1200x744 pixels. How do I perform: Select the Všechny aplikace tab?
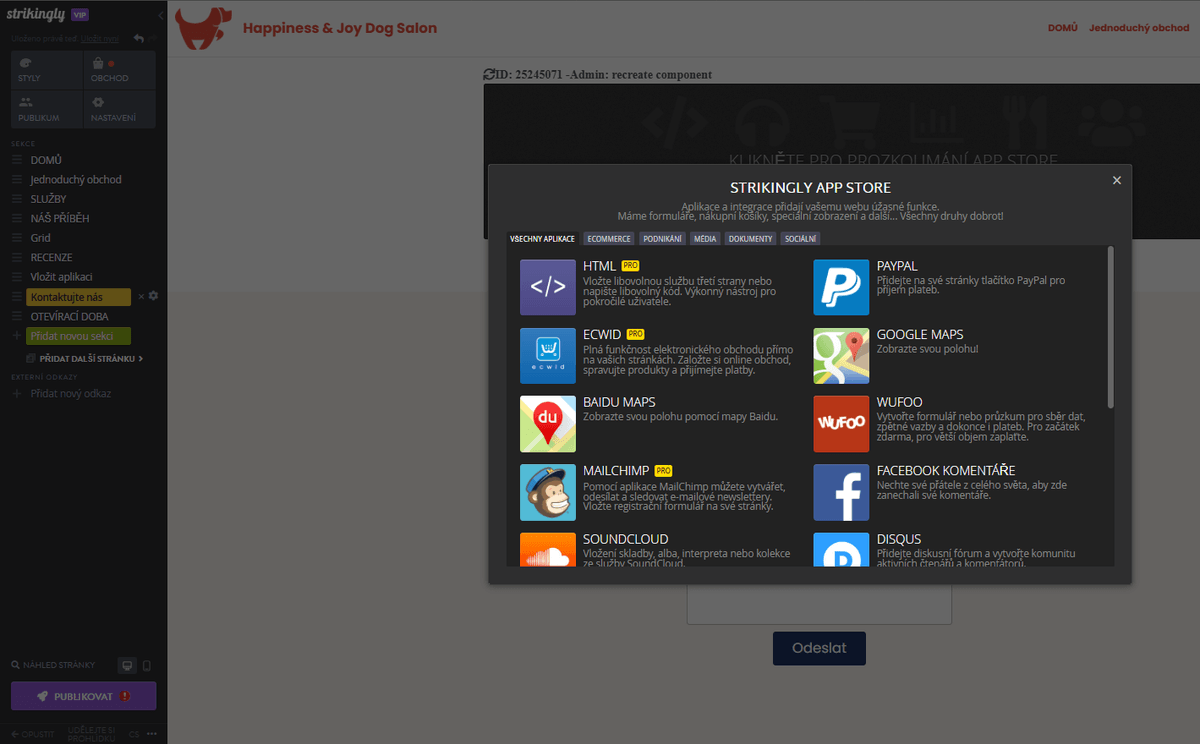pos(542,239)
